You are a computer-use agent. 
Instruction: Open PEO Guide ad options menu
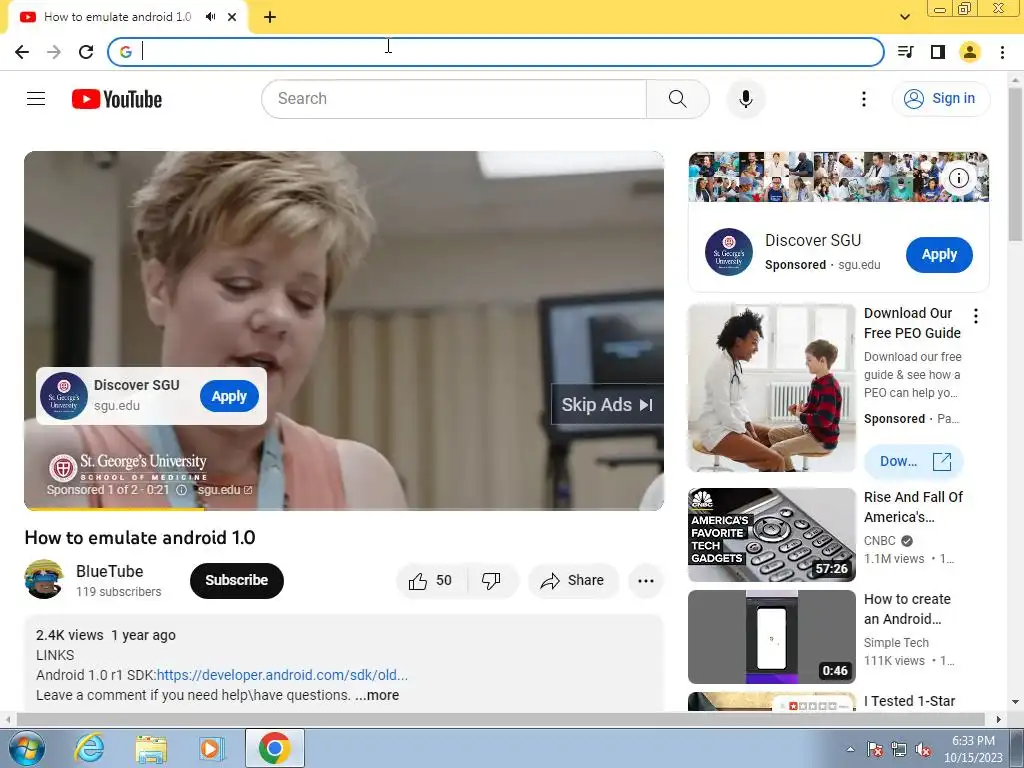point(976,316)
